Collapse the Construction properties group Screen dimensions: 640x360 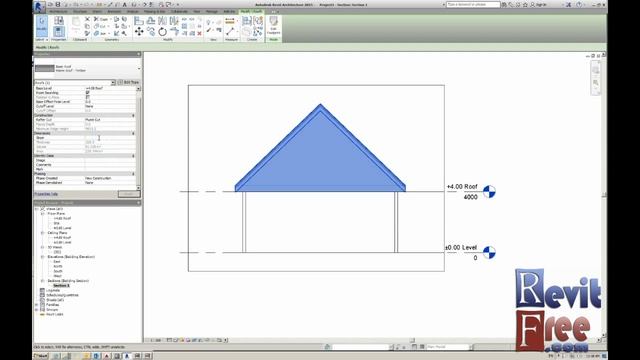point(133,116)
